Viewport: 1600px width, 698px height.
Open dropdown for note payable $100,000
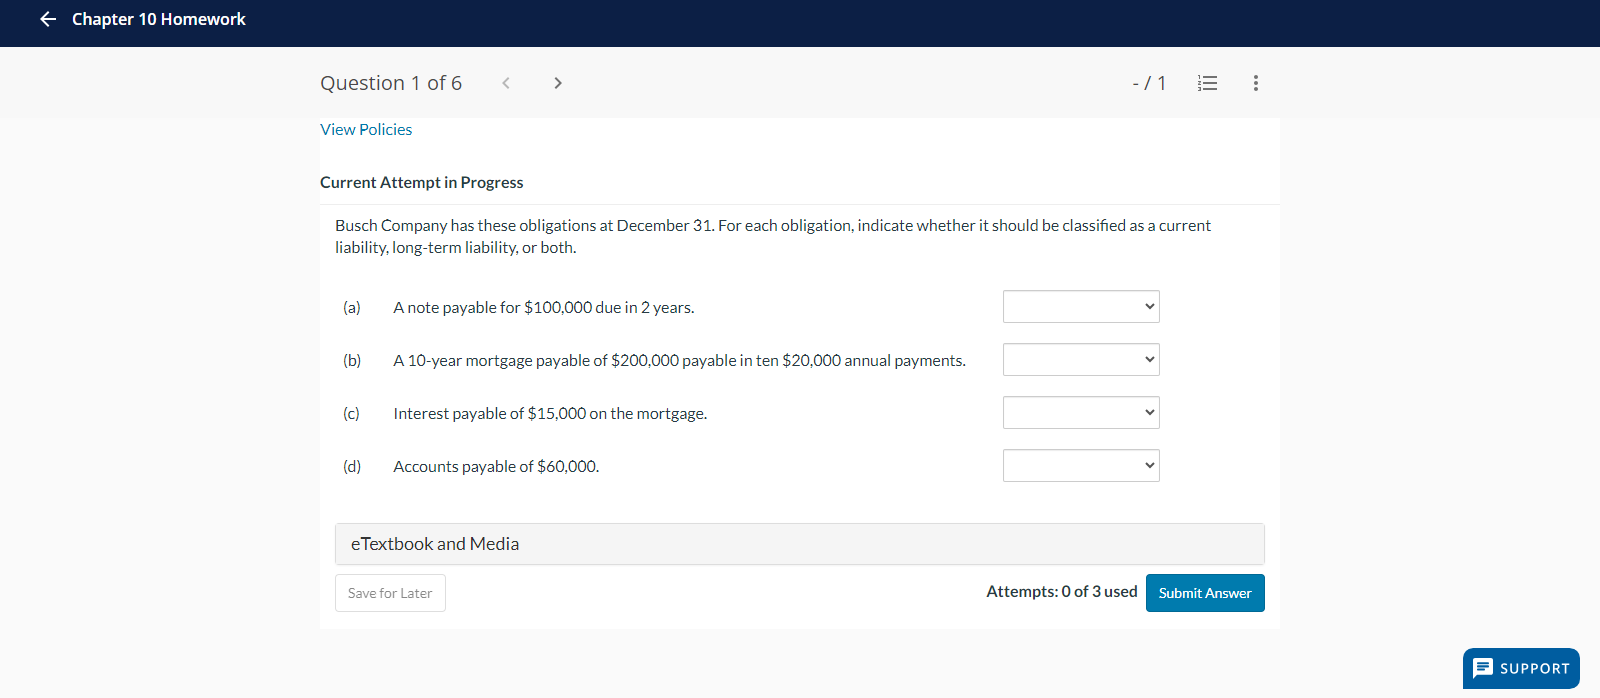pos(1081,307)
